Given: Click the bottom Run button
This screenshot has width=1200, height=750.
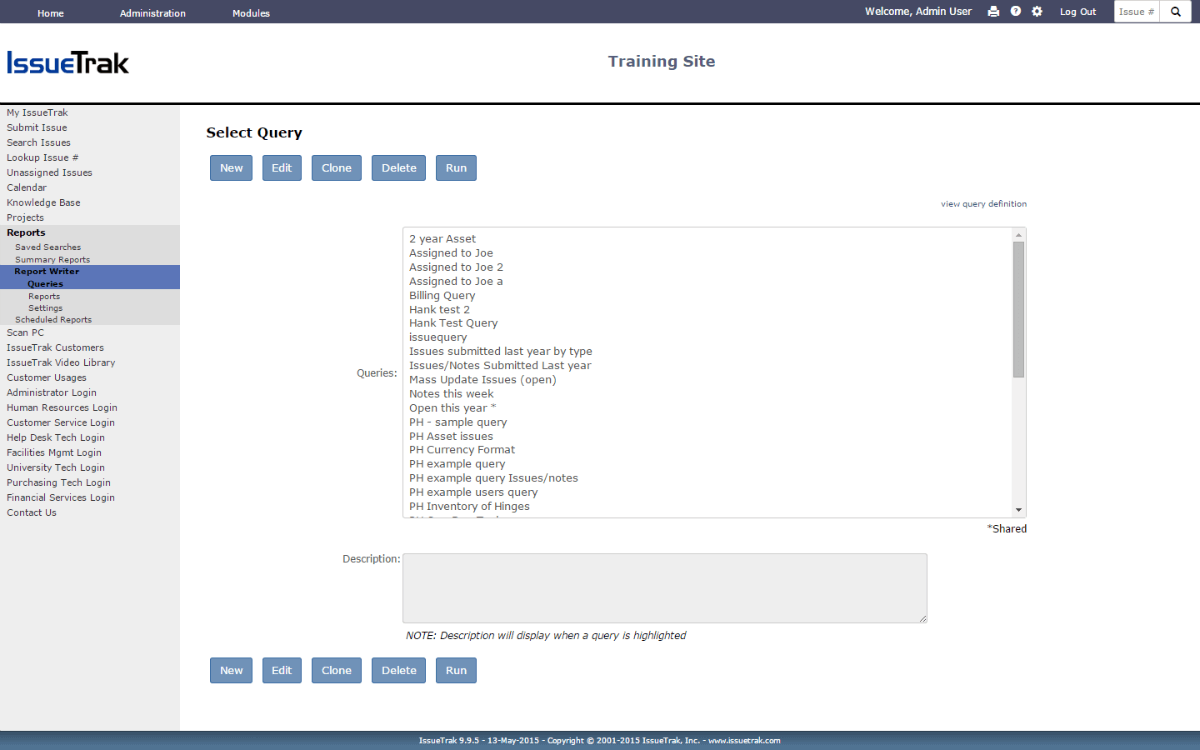Looking at the screenshot, I should coord(456,670).
